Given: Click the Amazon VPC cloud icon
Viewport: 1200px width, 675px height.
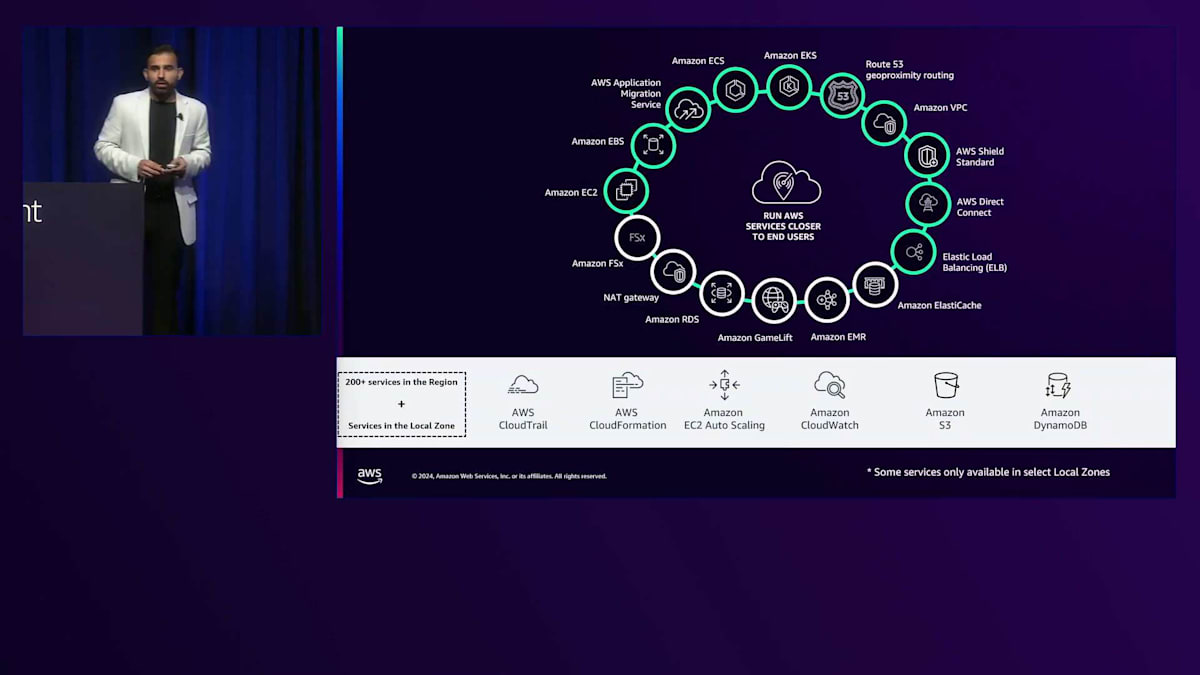Looking at the screenshot, I should (x=884, y=122).
